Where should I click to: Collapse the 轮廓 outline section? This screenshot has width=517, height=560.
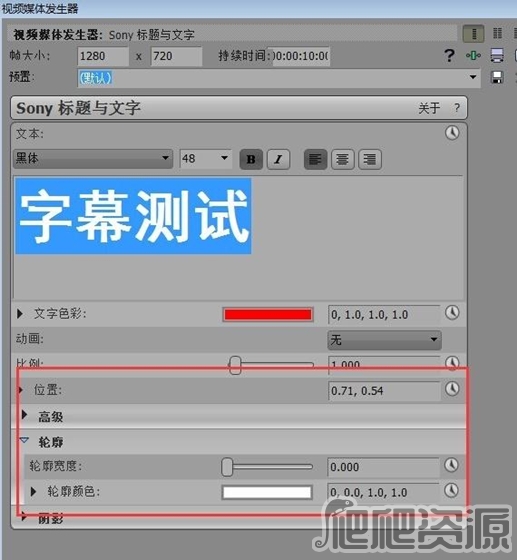click(24, 440)
